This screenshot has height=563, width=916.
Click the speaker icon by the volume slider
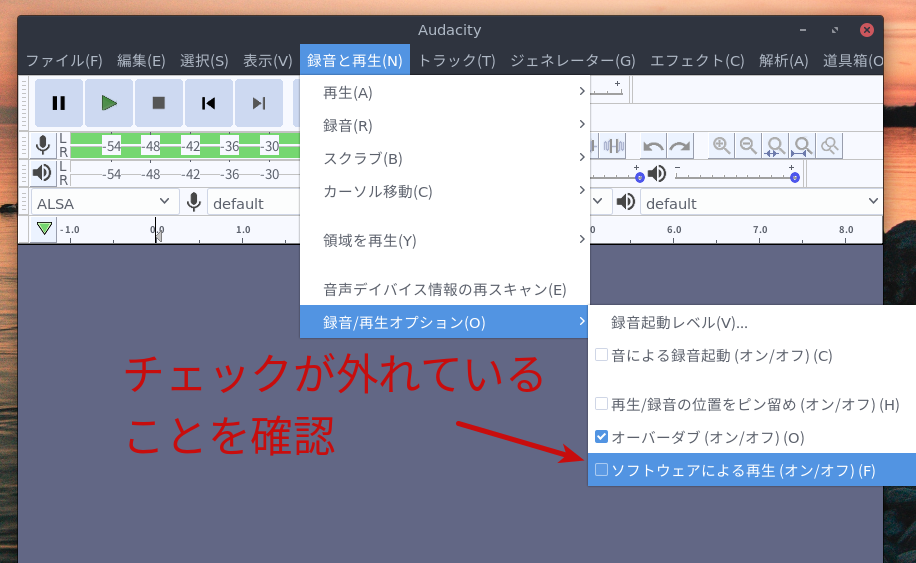point(657,173)
